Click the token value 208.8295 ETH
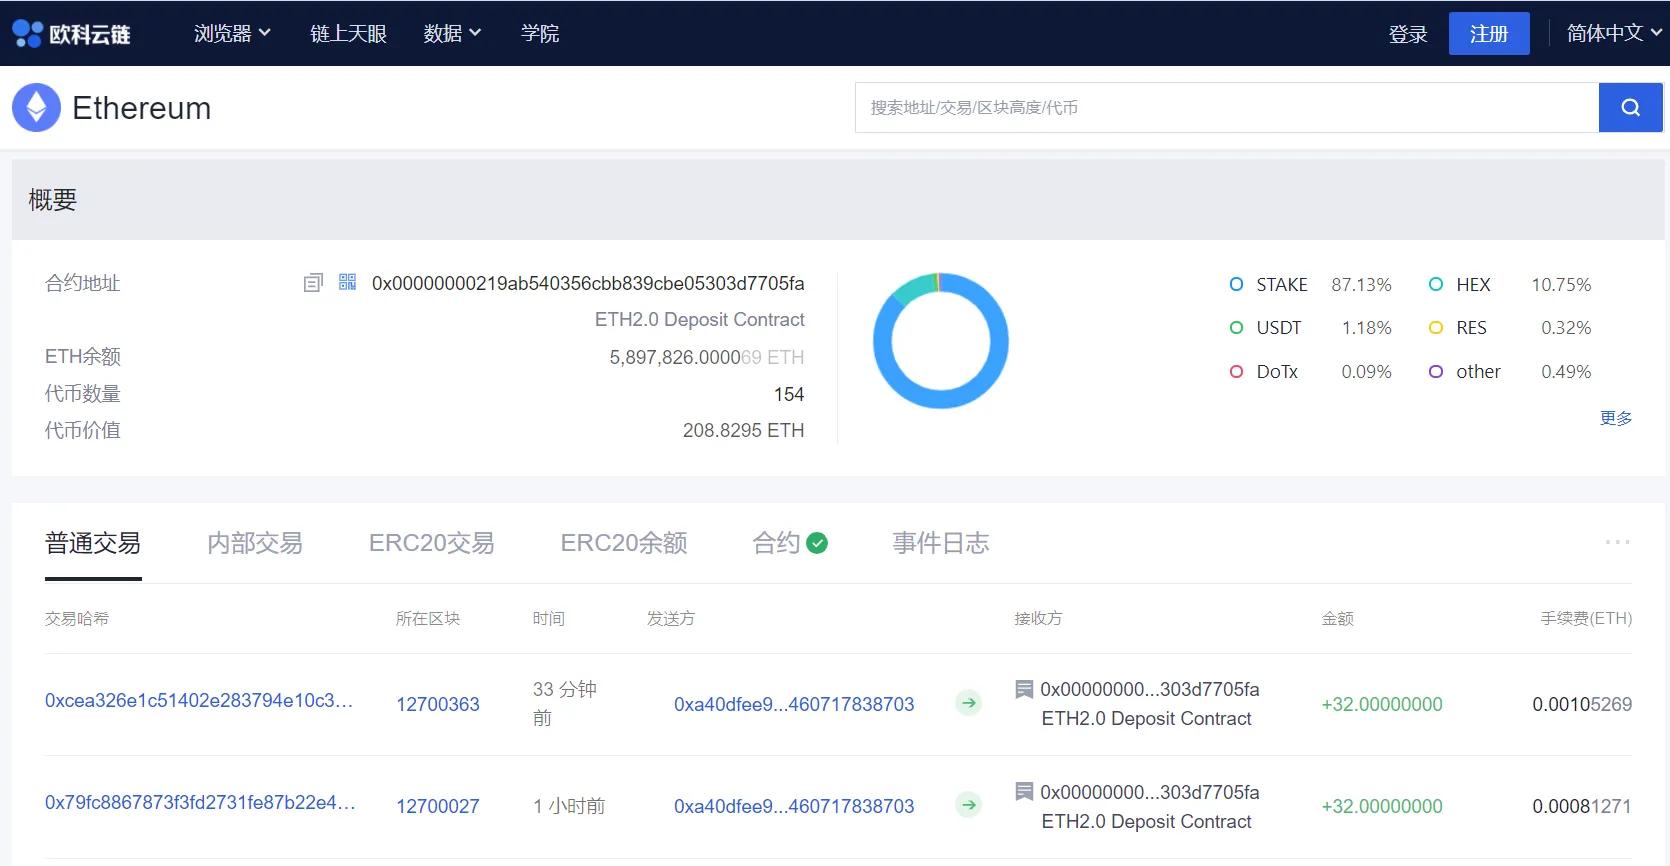This screenshot has height=866, width=1670. [x=744, y=430]
